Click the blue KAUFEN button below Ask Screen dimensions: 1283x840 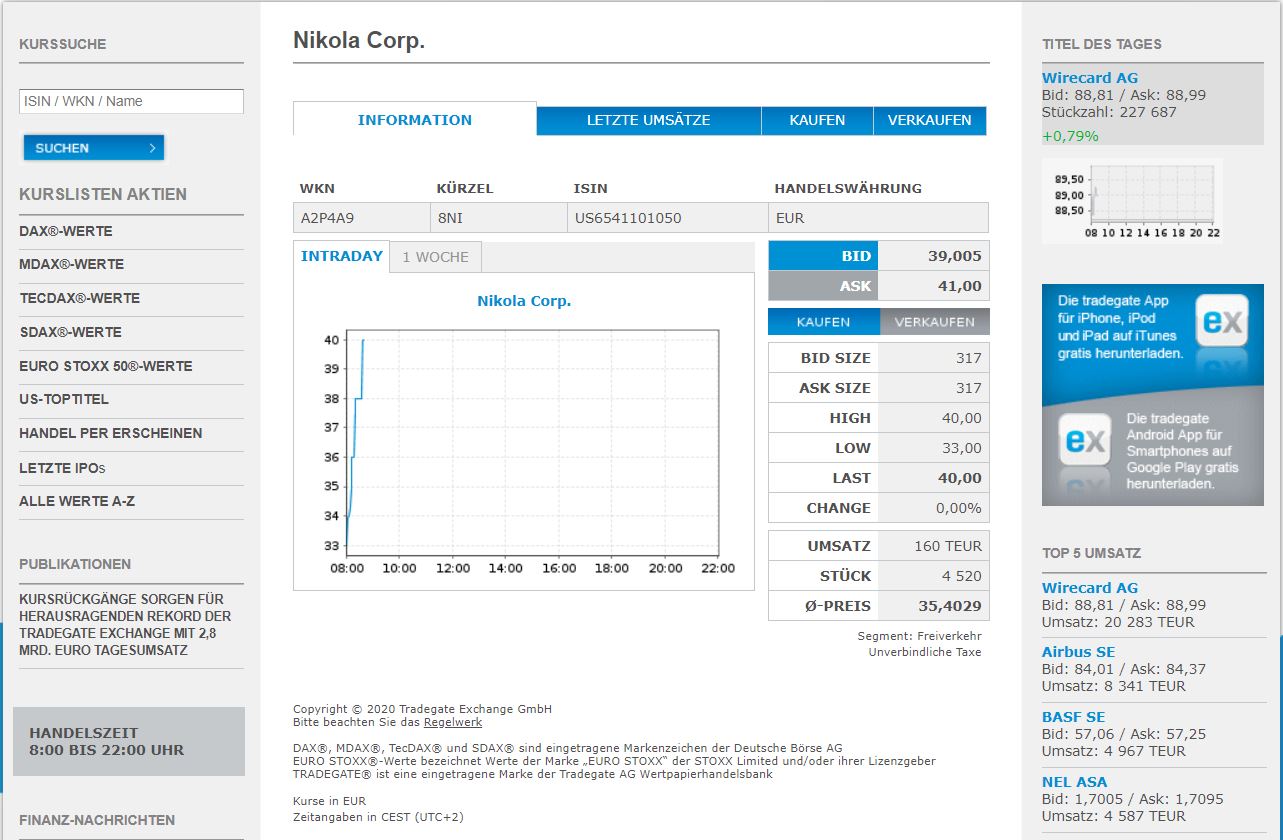tap(824, 322)
